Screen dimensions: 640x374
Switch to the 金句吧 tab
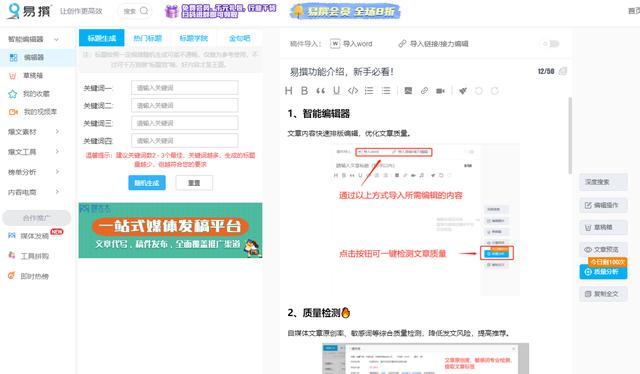click(x=240, y=38)
